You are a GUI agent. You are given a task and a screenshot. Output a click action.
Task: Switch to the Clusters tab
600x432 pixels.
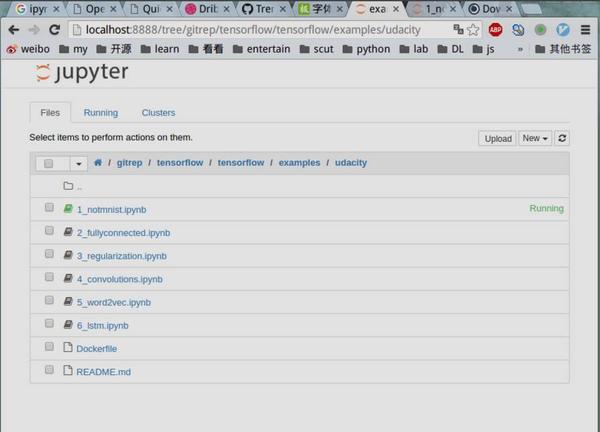158,113
